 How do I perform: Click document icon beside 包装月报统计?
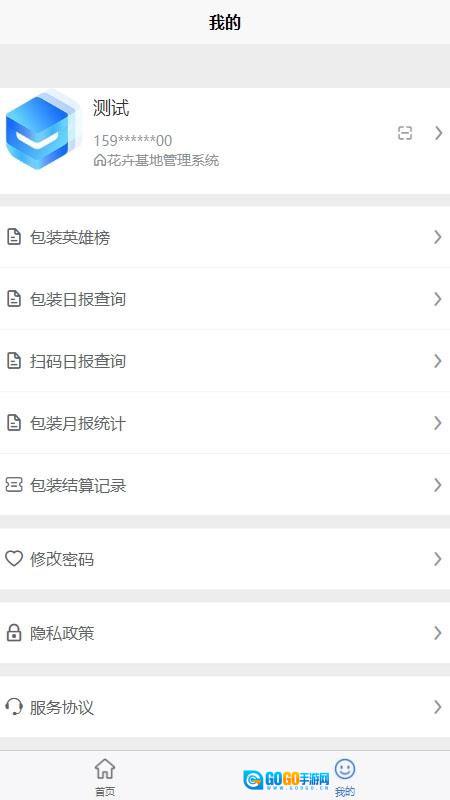[14, 423]
